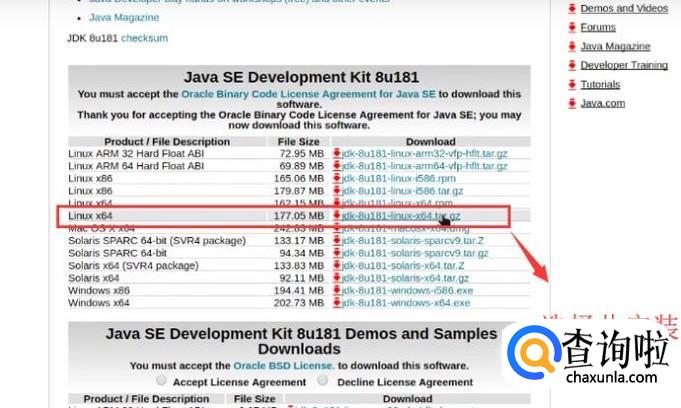Download jdk-8u181-windows-i586.exe
This screenshot has width=681, height=408.
pos(406,290)
